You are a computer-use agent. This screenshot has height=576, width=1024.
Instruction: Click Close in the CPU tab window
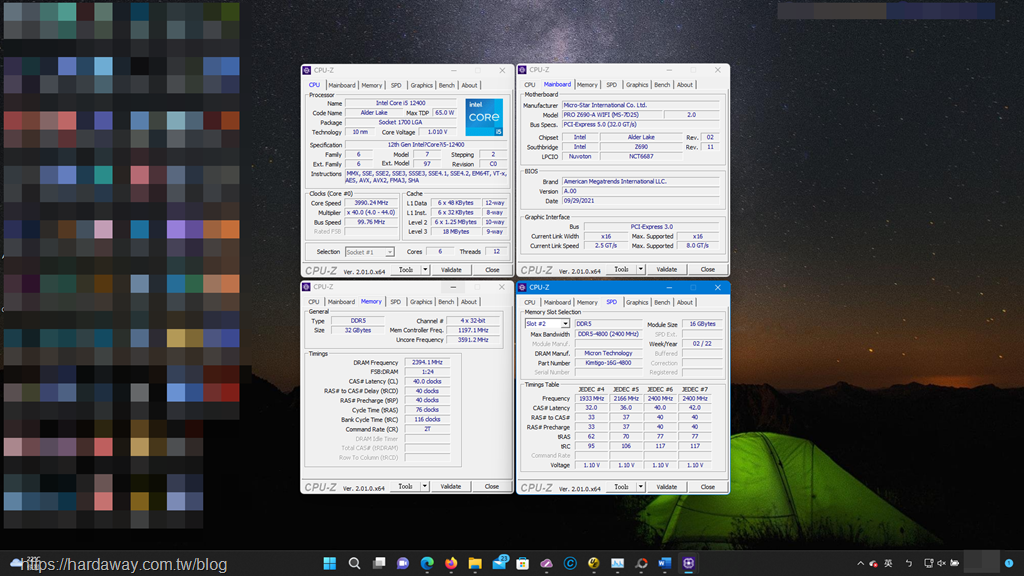click(492, 270)
